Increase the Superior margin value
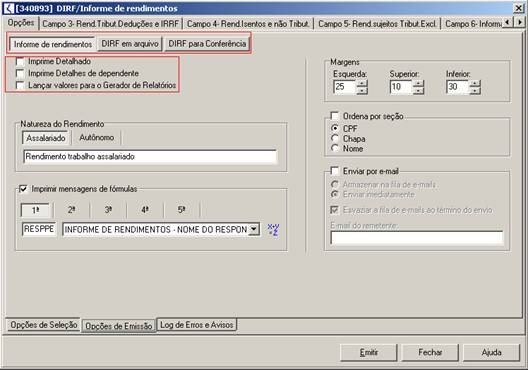This screenshot has height=370, width=528. click(419, 83)
